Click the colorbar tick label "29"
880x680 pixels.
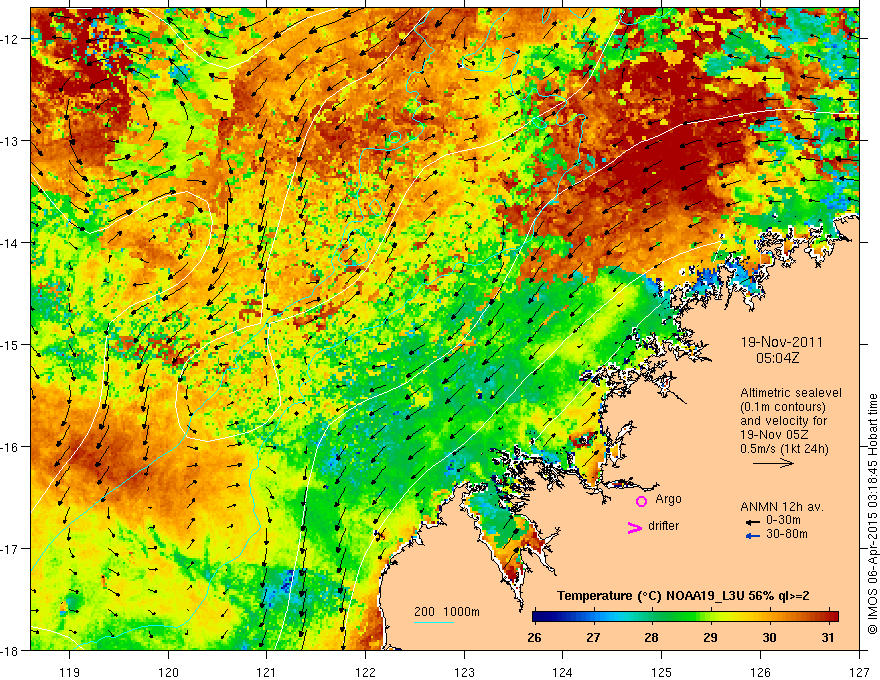pyautogui.click(x=711, y=637)
